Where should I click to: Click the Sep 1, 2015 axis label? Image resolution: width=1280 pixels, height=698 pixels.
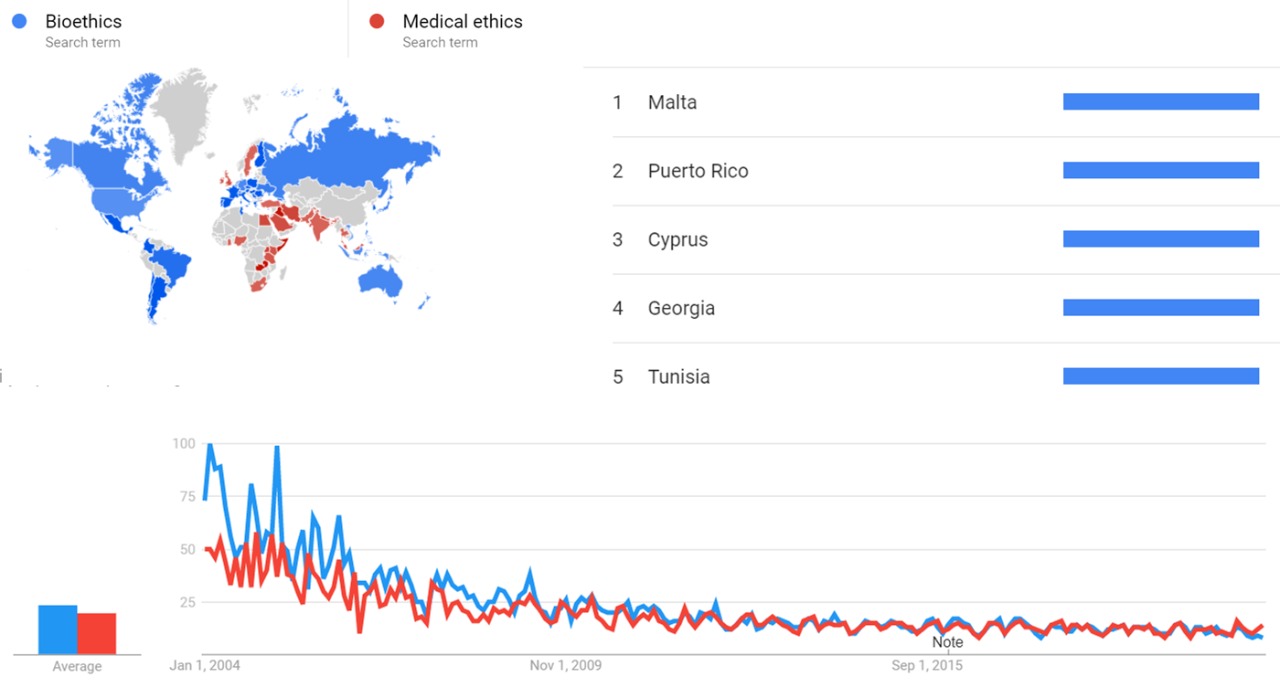(927, 665)
